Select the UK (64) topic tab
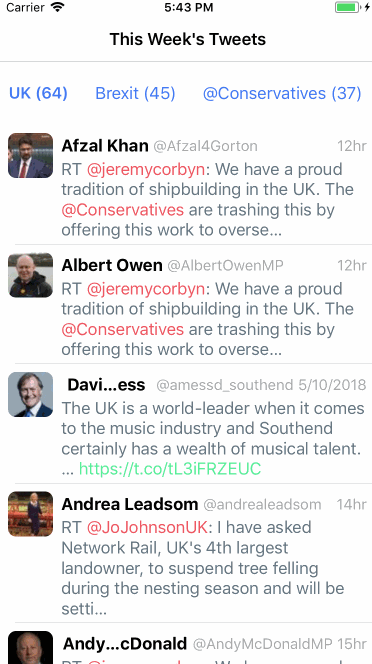The height and width of the screenshot is (664, 372). pyautogui.click(x=39, y=93)
